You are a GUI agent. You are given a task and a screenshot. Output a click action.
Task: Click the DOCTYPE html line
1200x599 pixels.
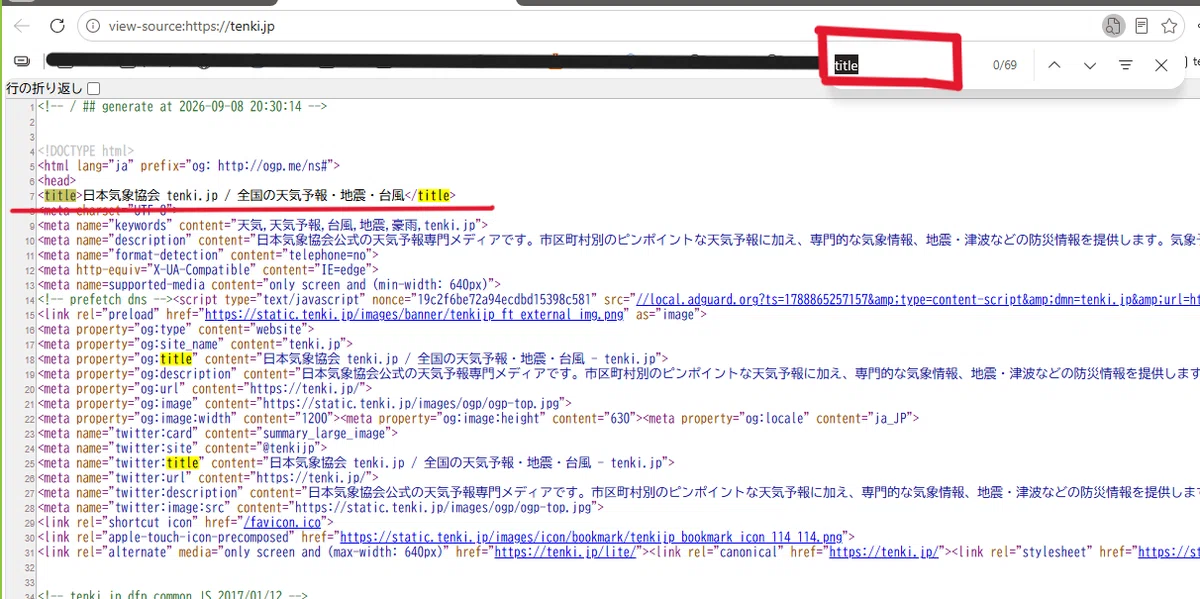(85, 150)
